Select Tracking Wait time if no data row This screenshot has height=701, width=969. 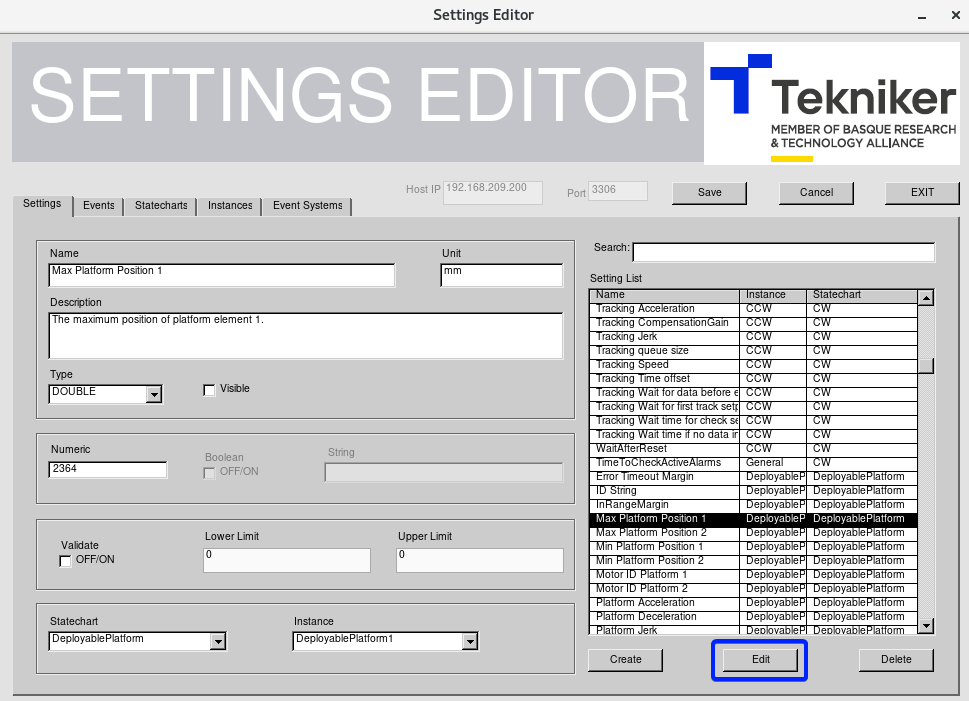pos(753,435)
